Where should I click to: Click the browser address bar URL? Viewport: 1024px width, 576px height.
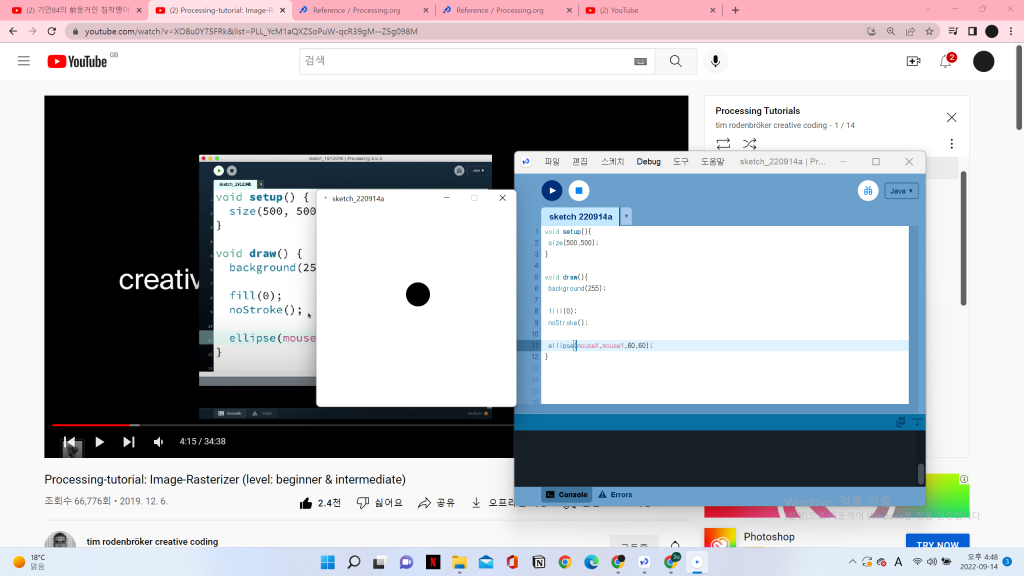point(251,31)
